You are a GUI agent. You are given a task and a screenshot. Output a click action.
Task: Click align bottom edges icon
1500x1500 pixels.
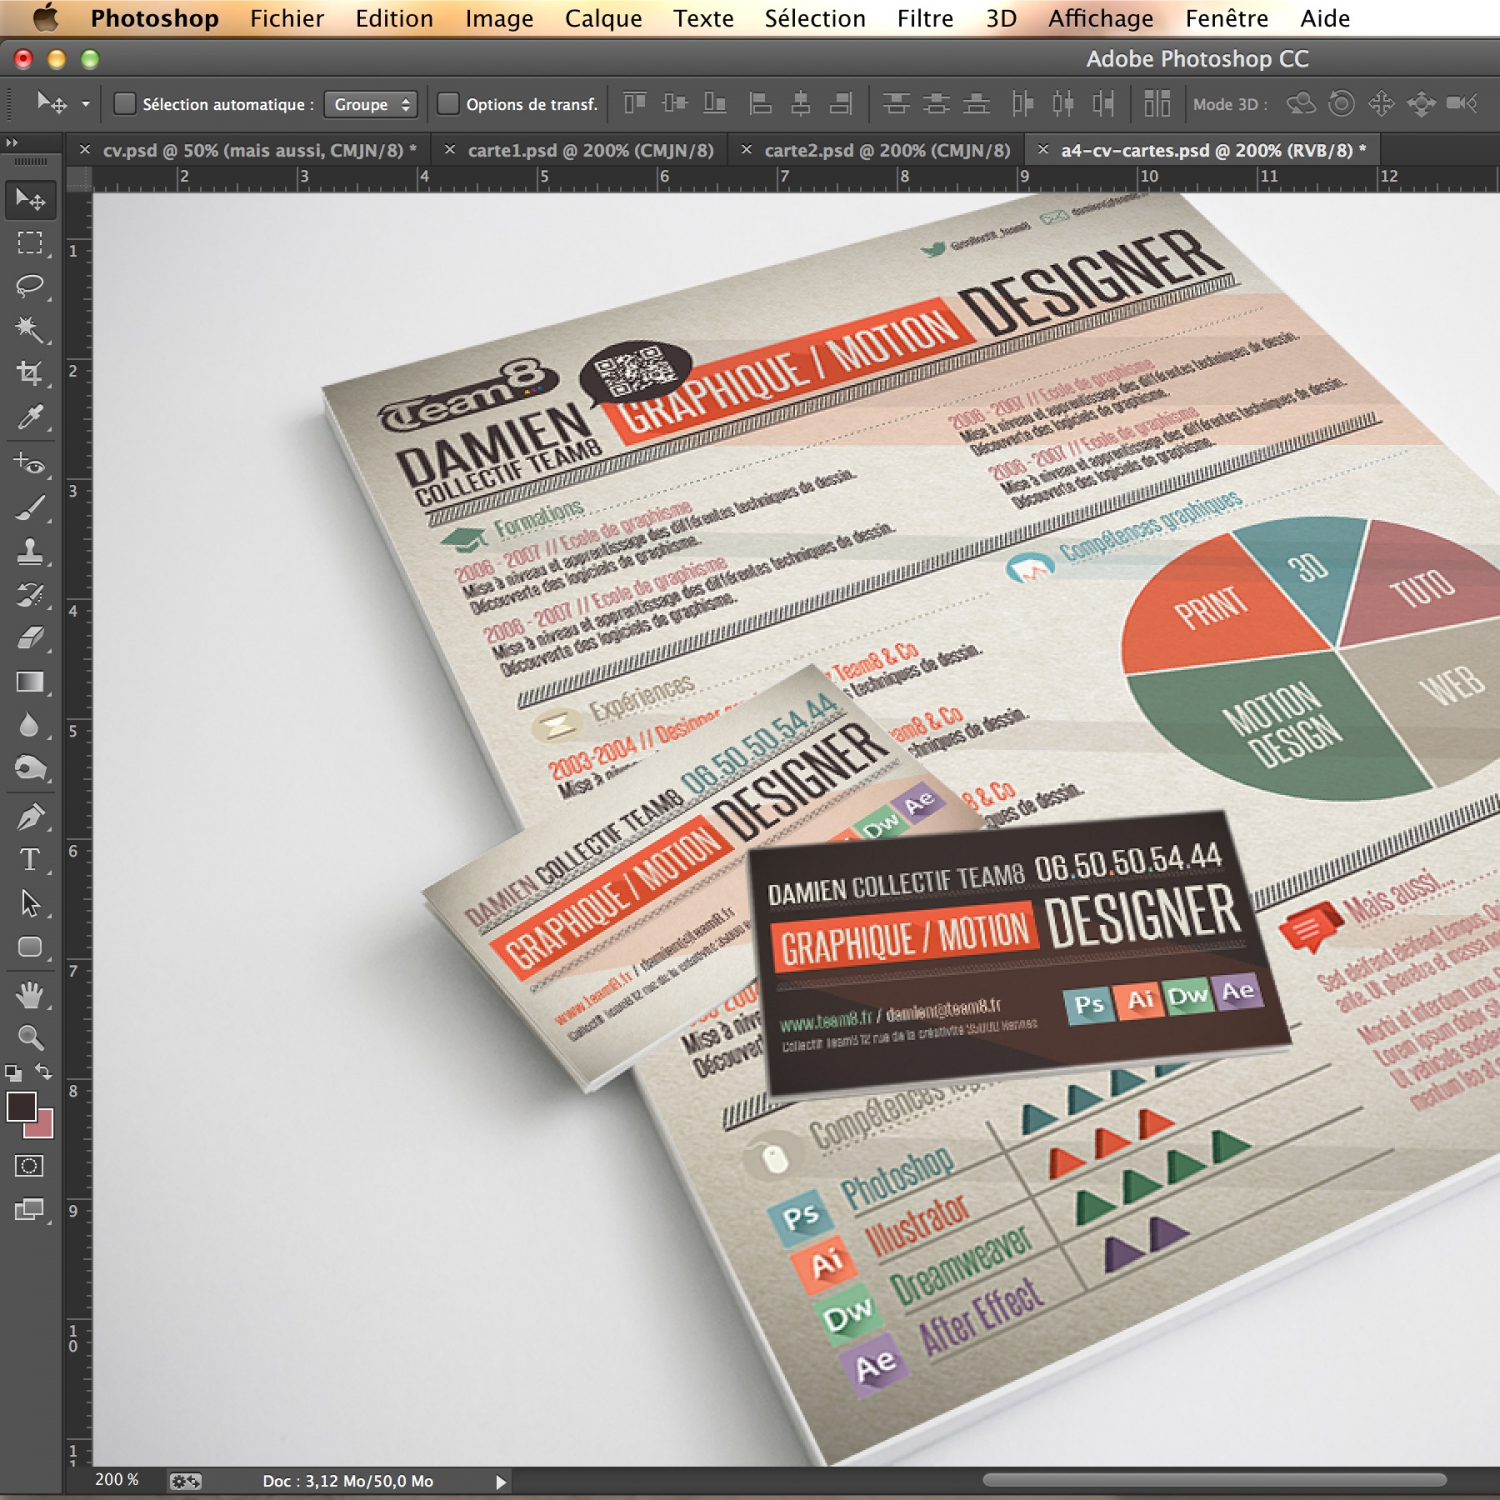point(715,103)
